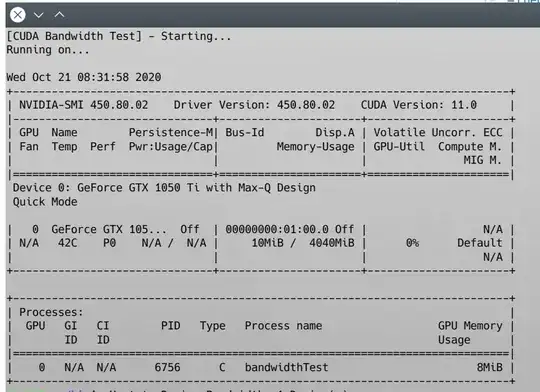Click the downward chevron in title bar
This screenshot has height=392, width=540.
(39, 15)
